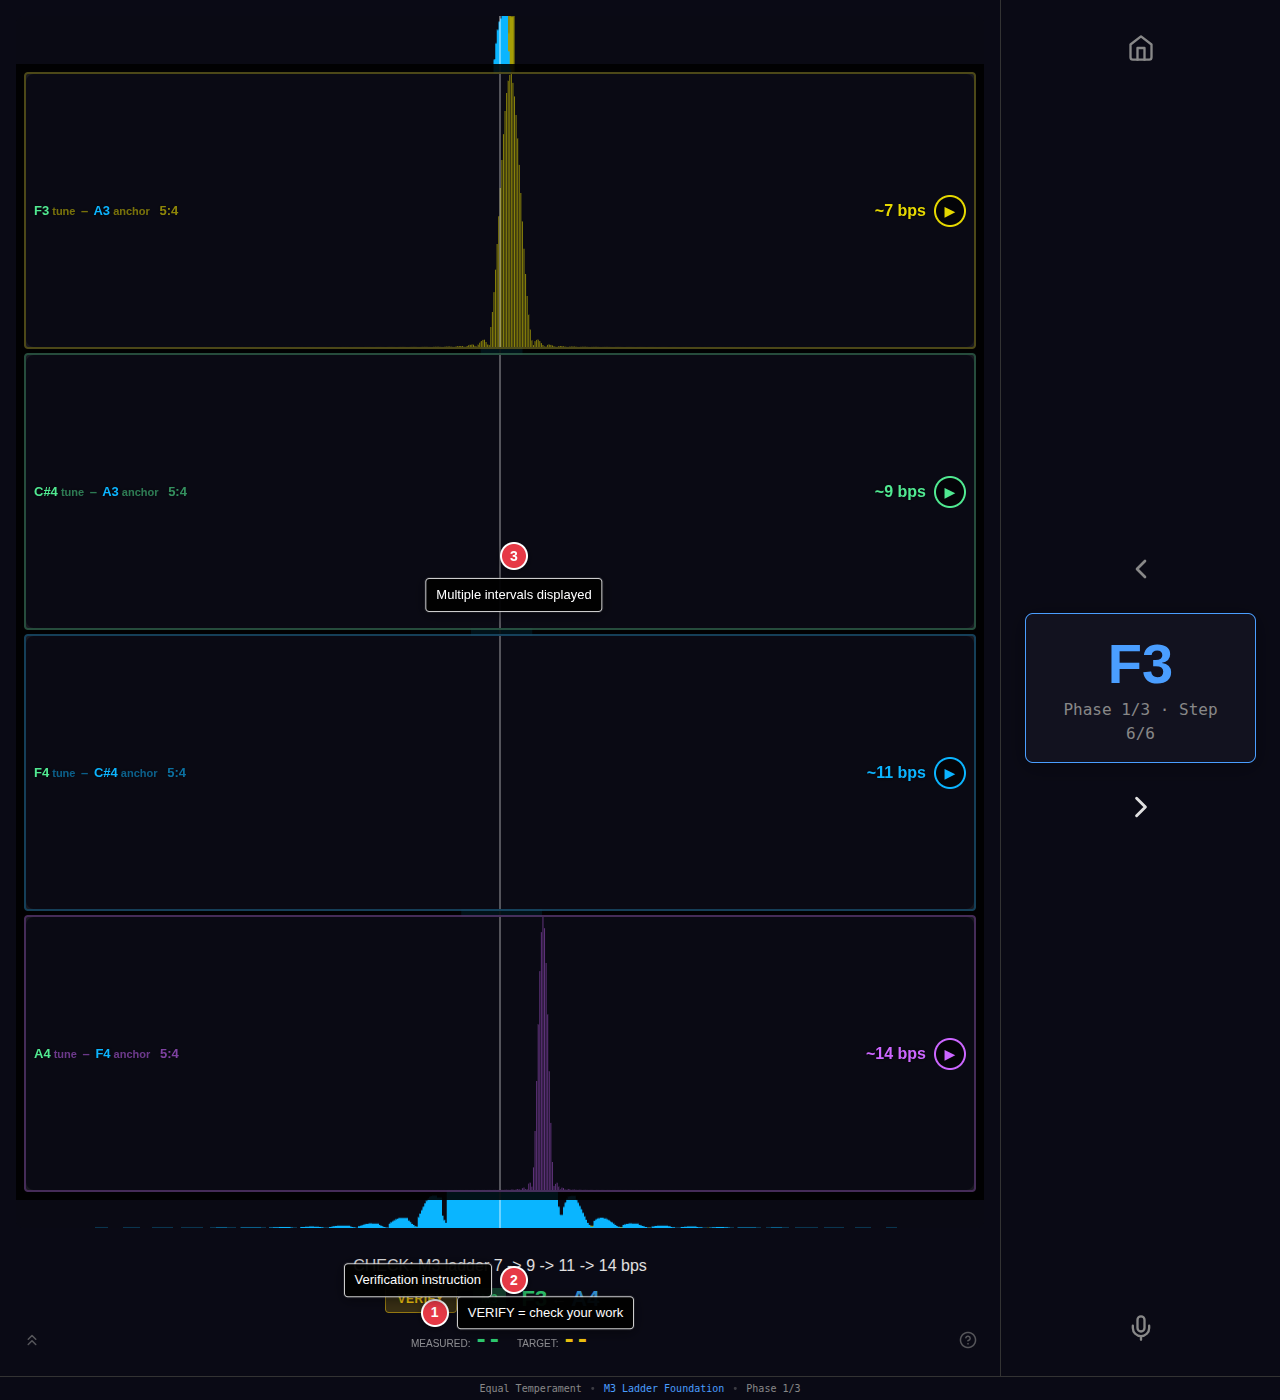Play the F3–A3 interval preview
1280x1400 pixels.
(x=947, y=211)
